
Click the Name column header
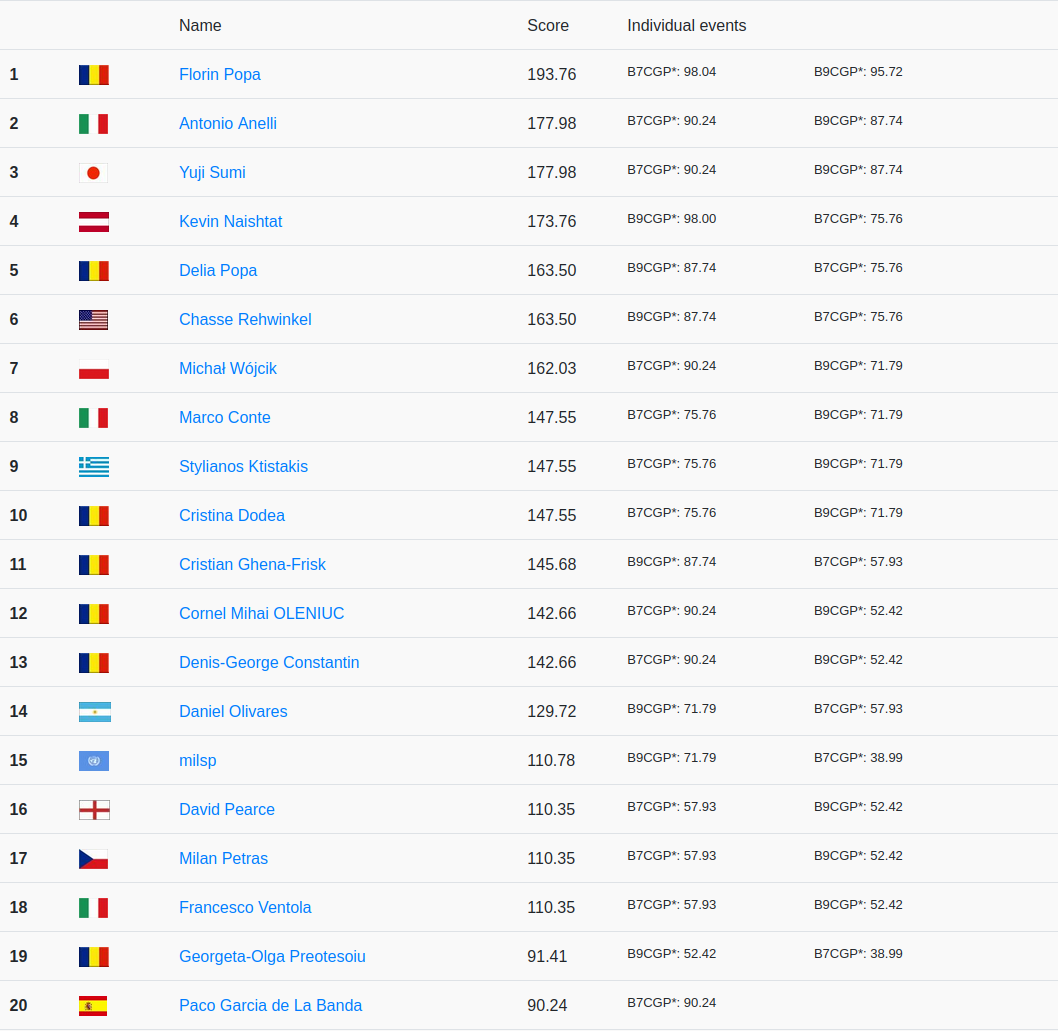(200, 26)
